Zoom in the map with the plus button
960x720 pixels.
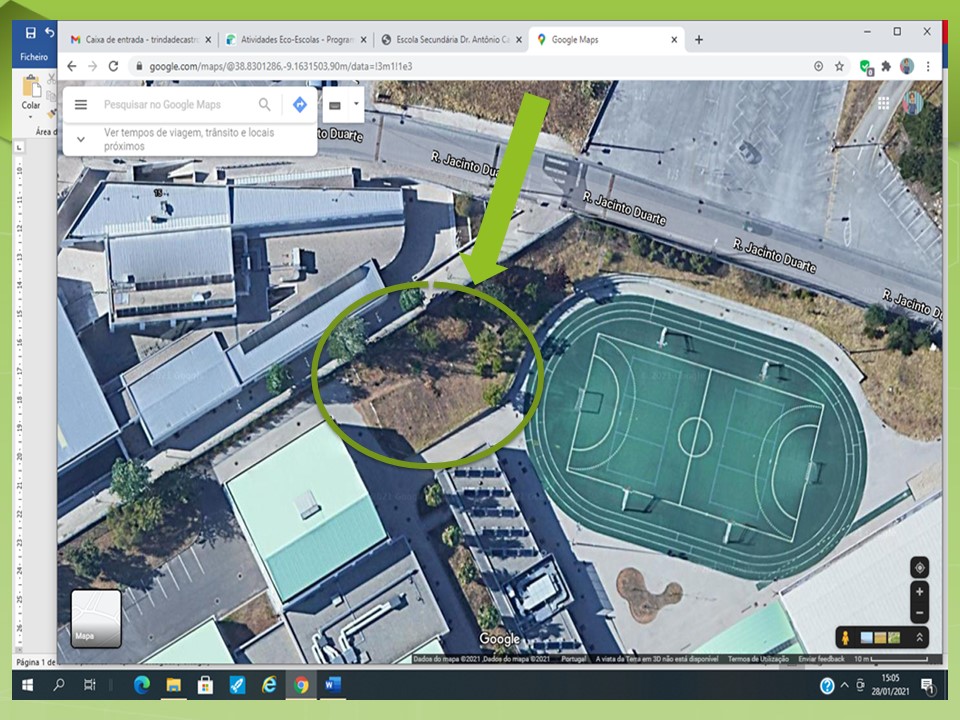pos(920,591)
